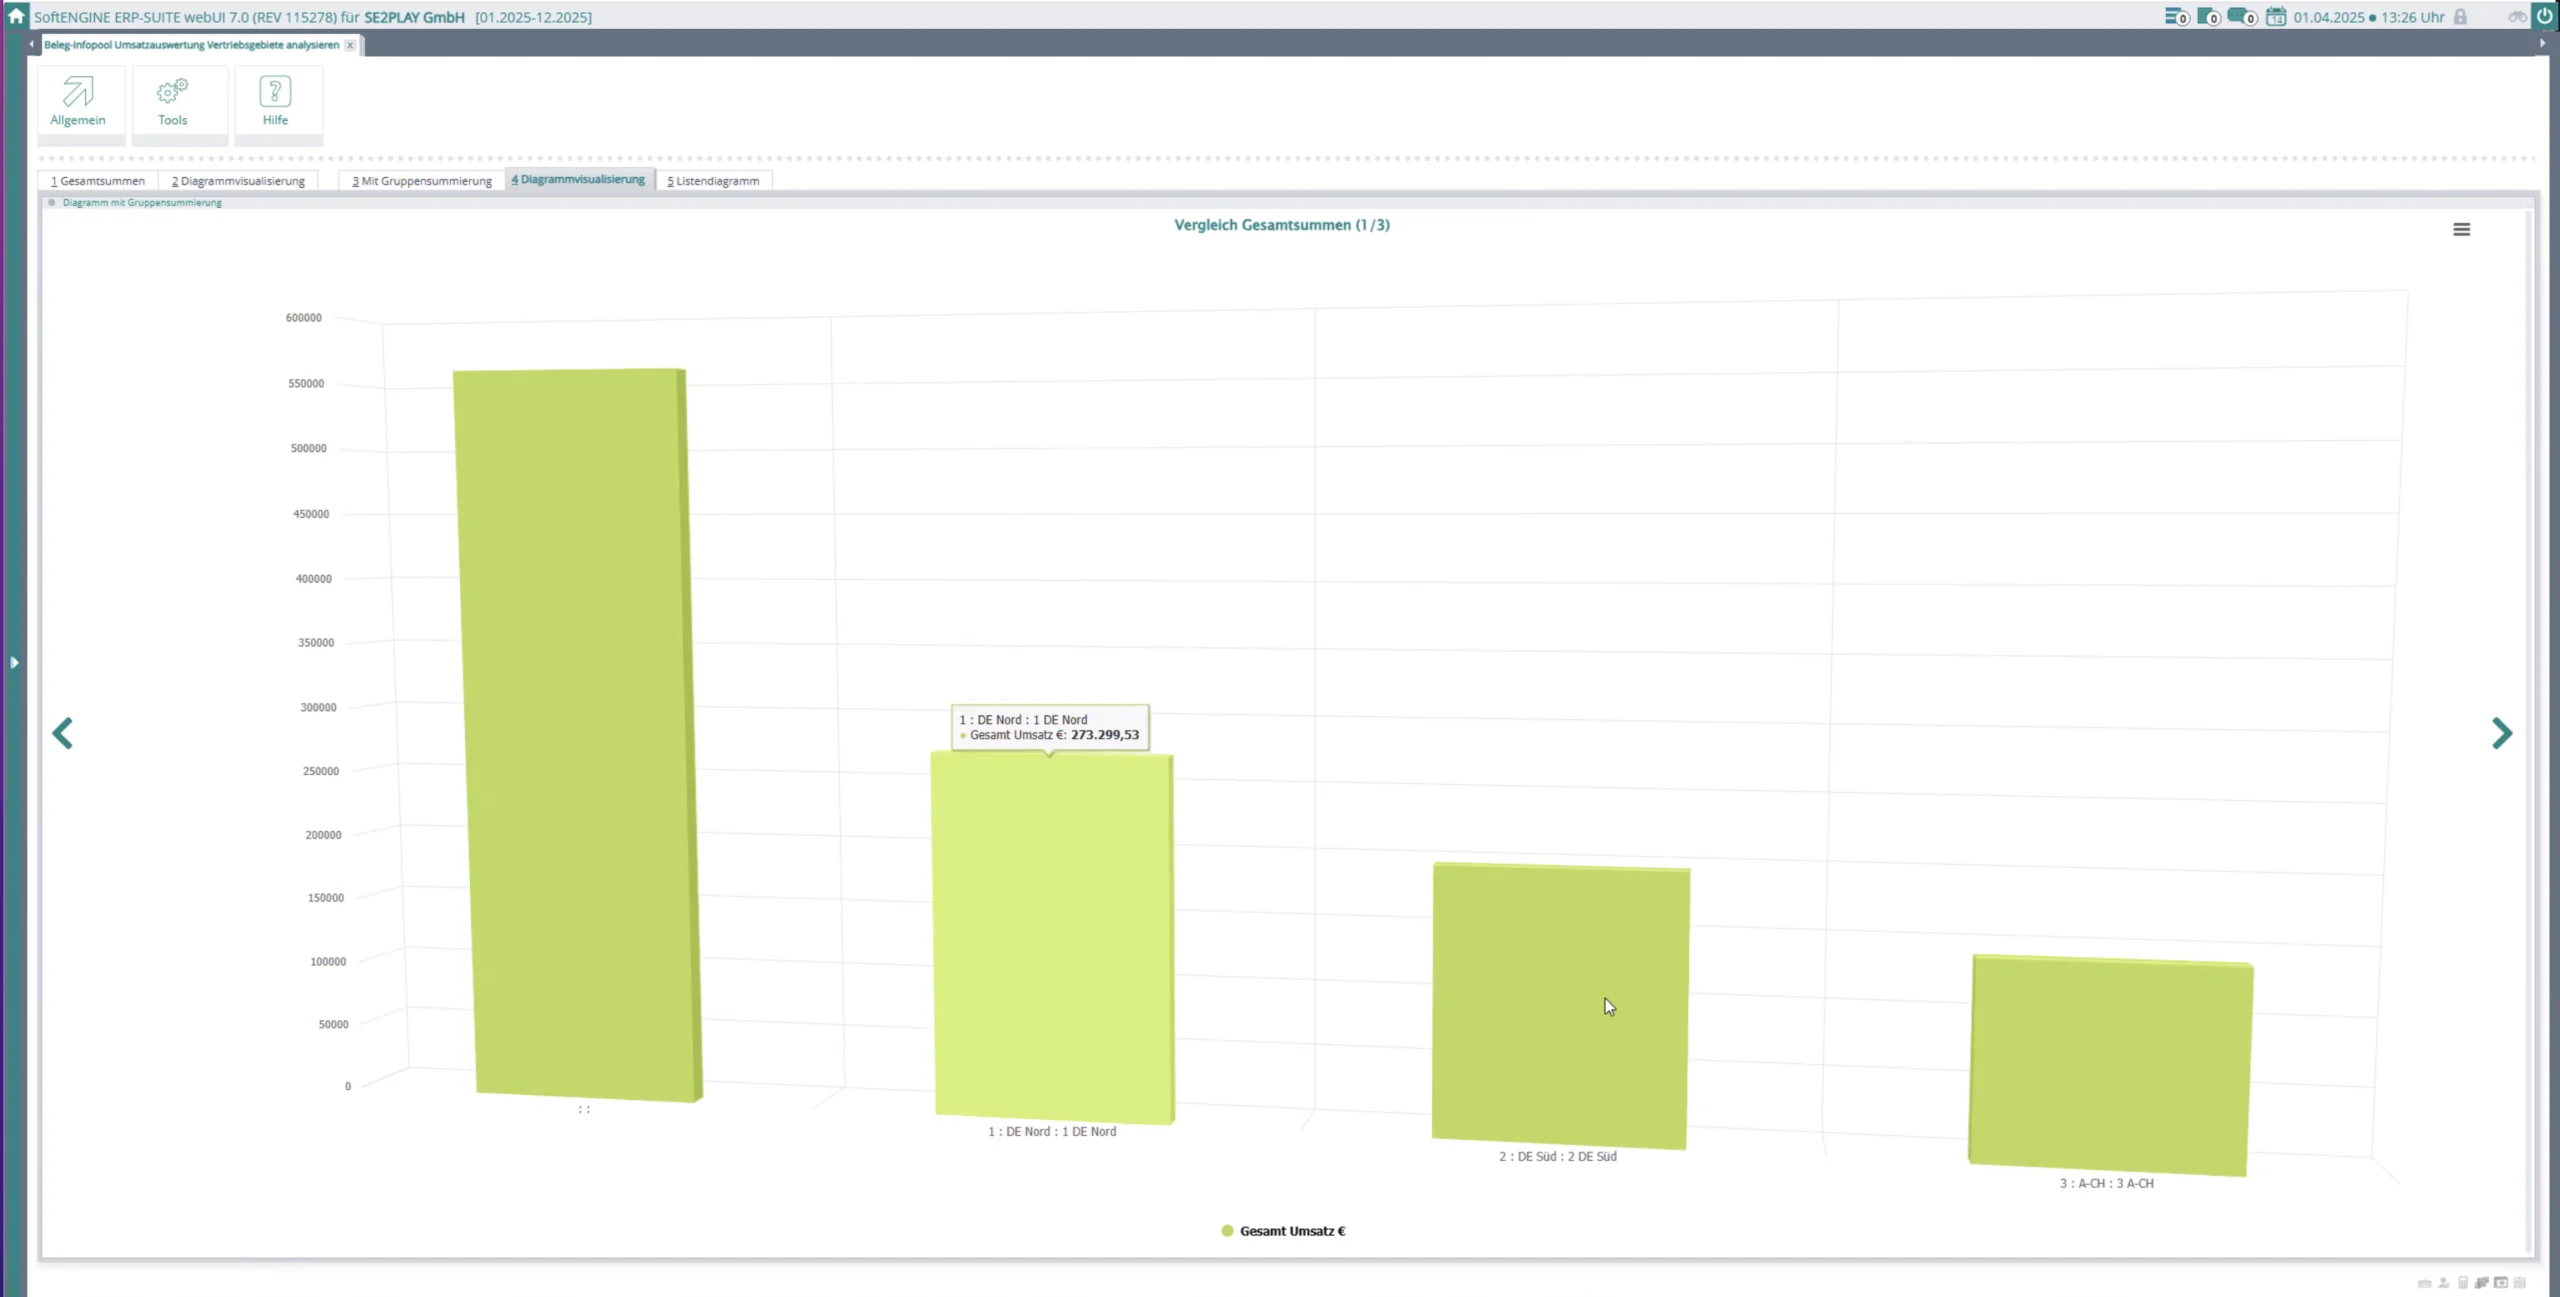Switch to the 5 Listendiagramm tab
Image resolution: width=2560 pixels, height=1297 pixels.
point(713,181)
